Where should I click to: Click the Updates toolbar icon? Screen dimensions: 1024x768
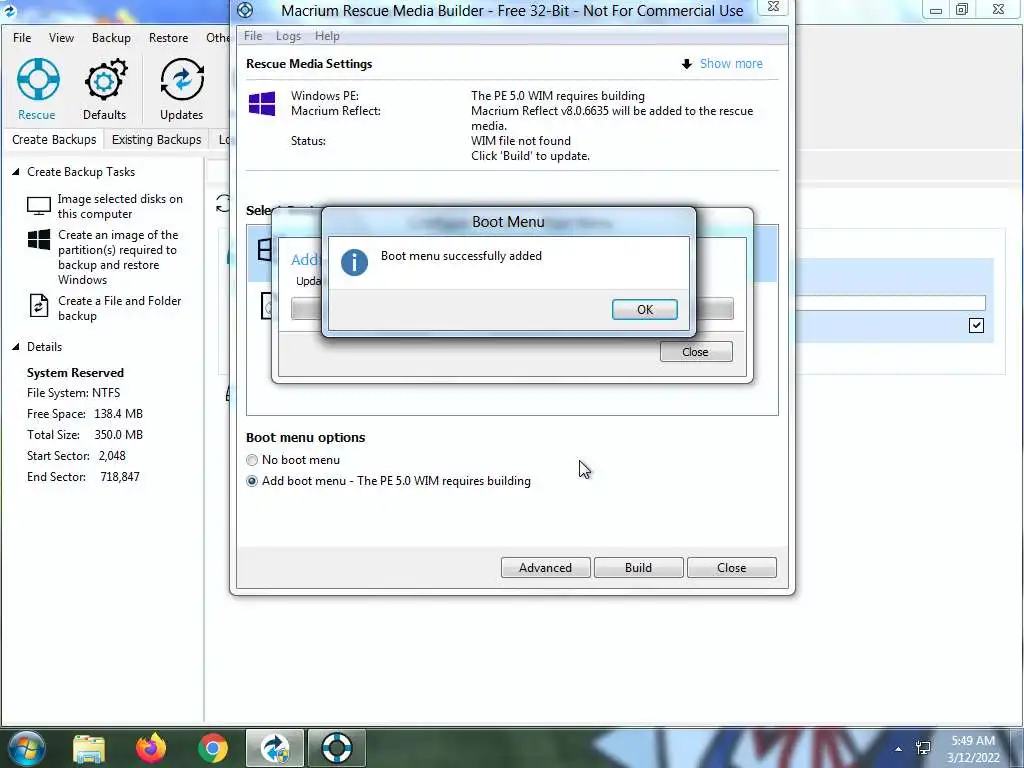click(182, 80)
